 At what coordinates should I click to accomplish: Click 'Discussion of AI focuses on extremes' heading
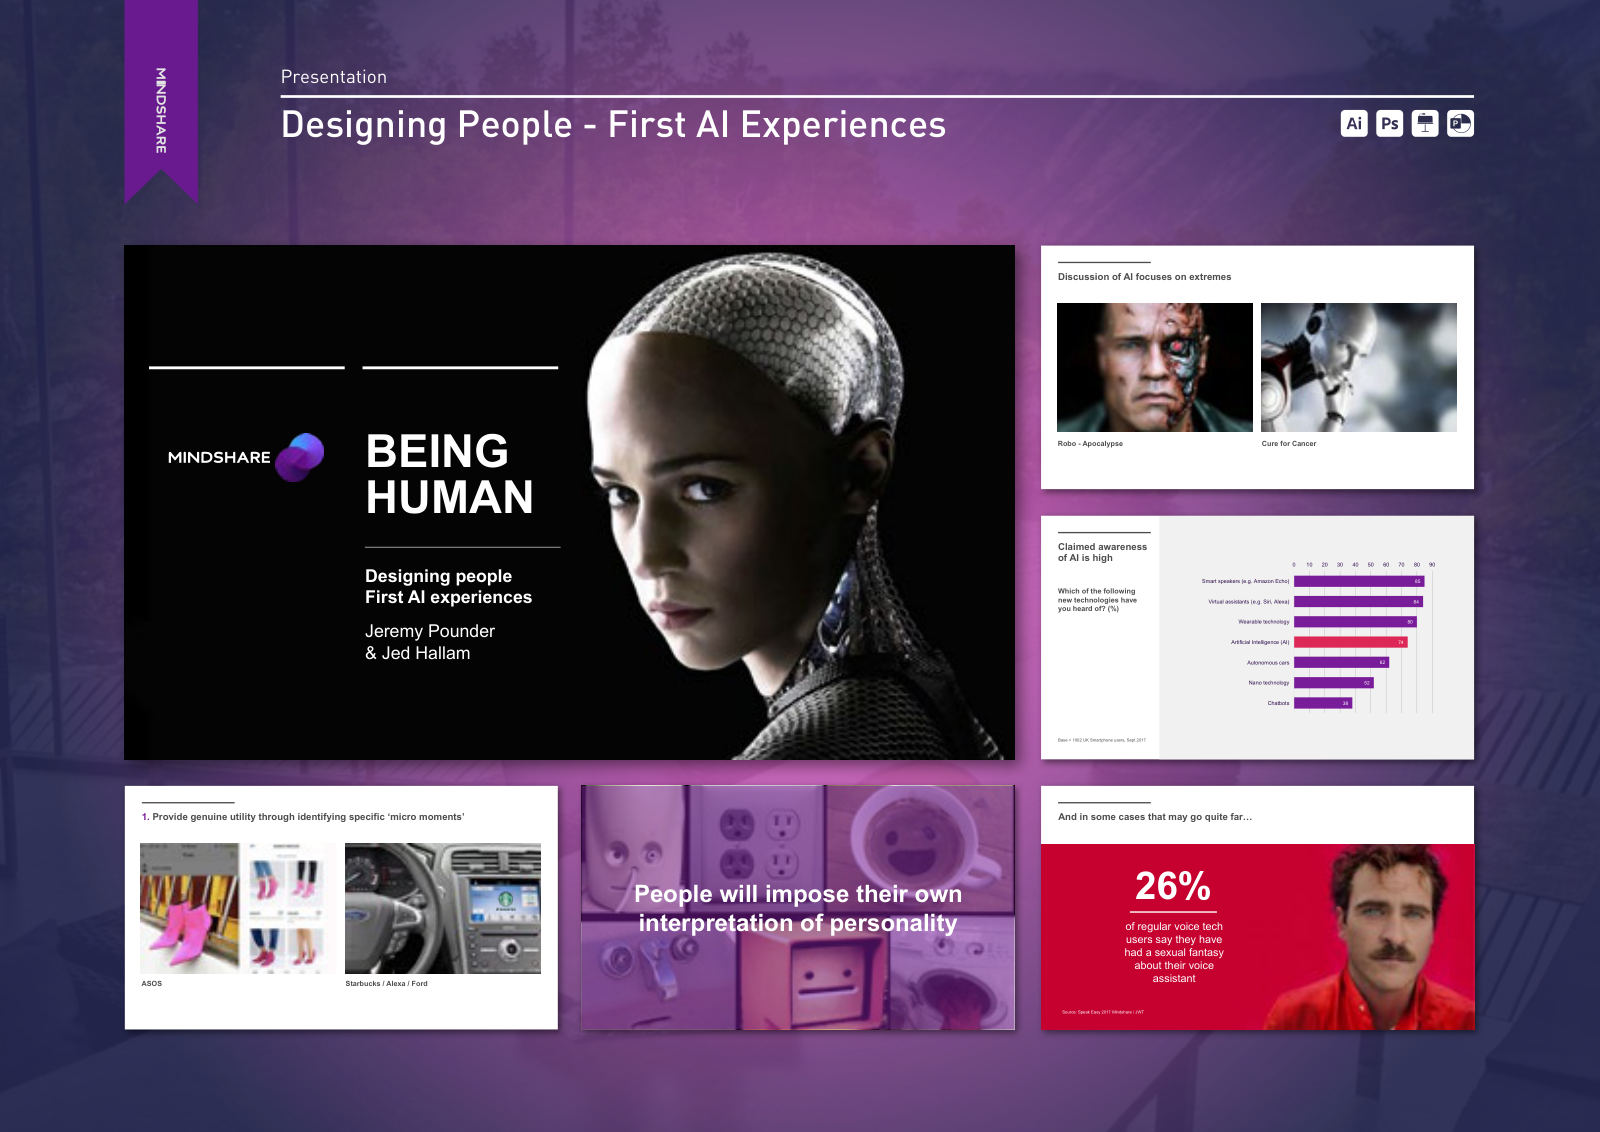coord(1144,277)
